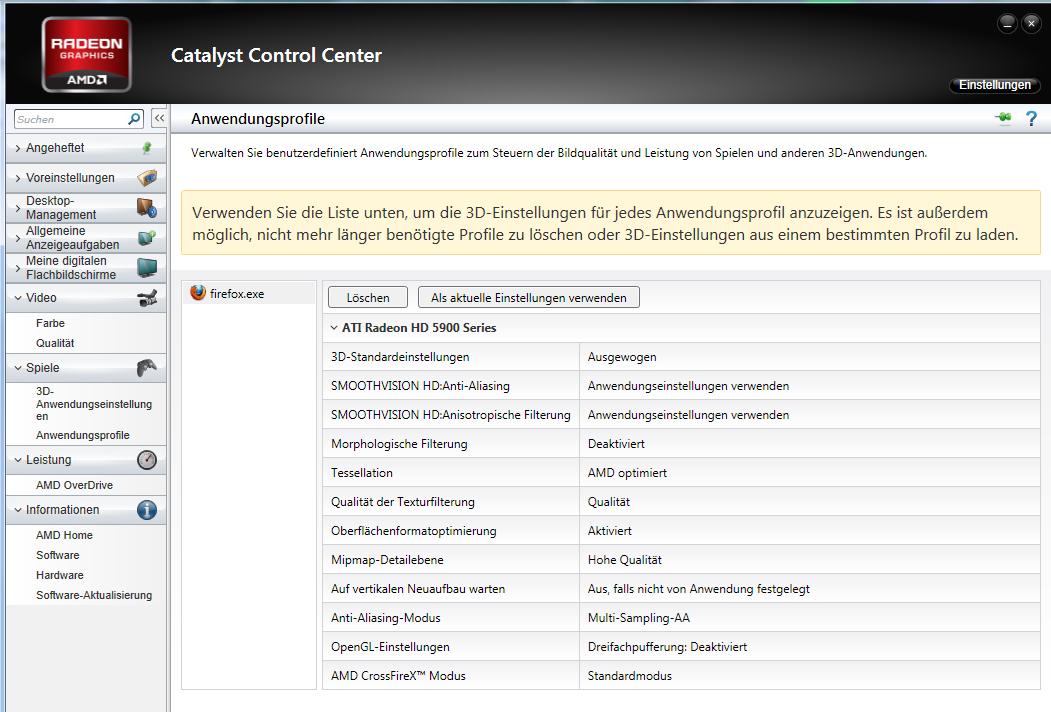
Task: Click Auf vertikalen Neuaufbau warten label
Action: (x=418, y=589)
